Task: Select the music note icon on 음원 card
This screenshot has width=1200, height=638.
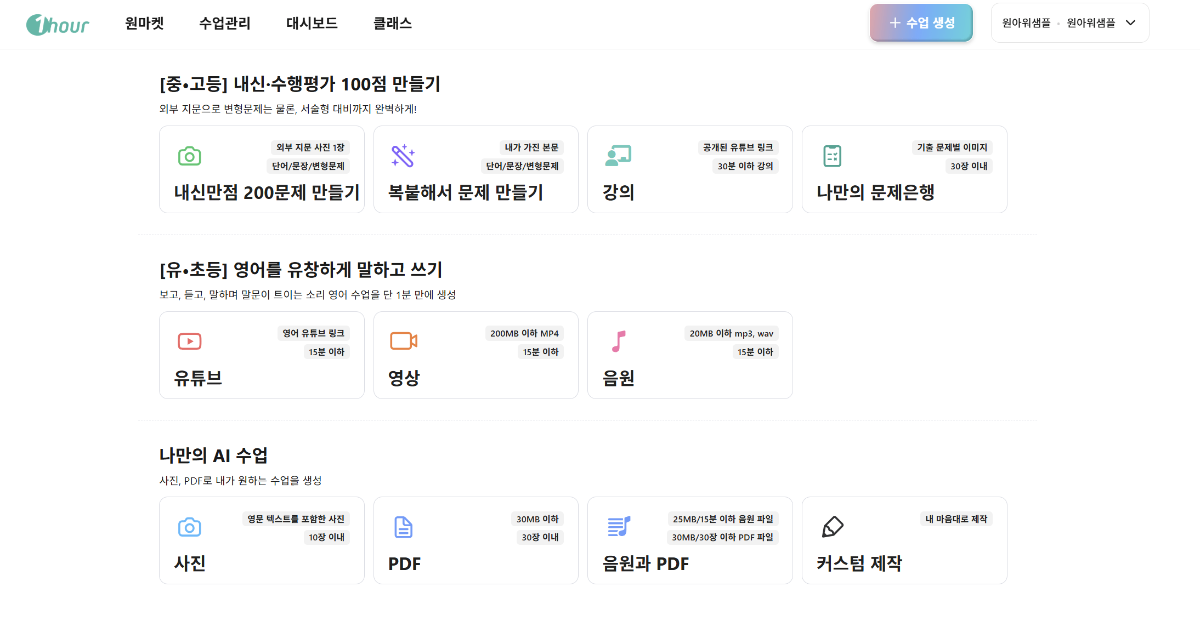Action: [617, 342]
